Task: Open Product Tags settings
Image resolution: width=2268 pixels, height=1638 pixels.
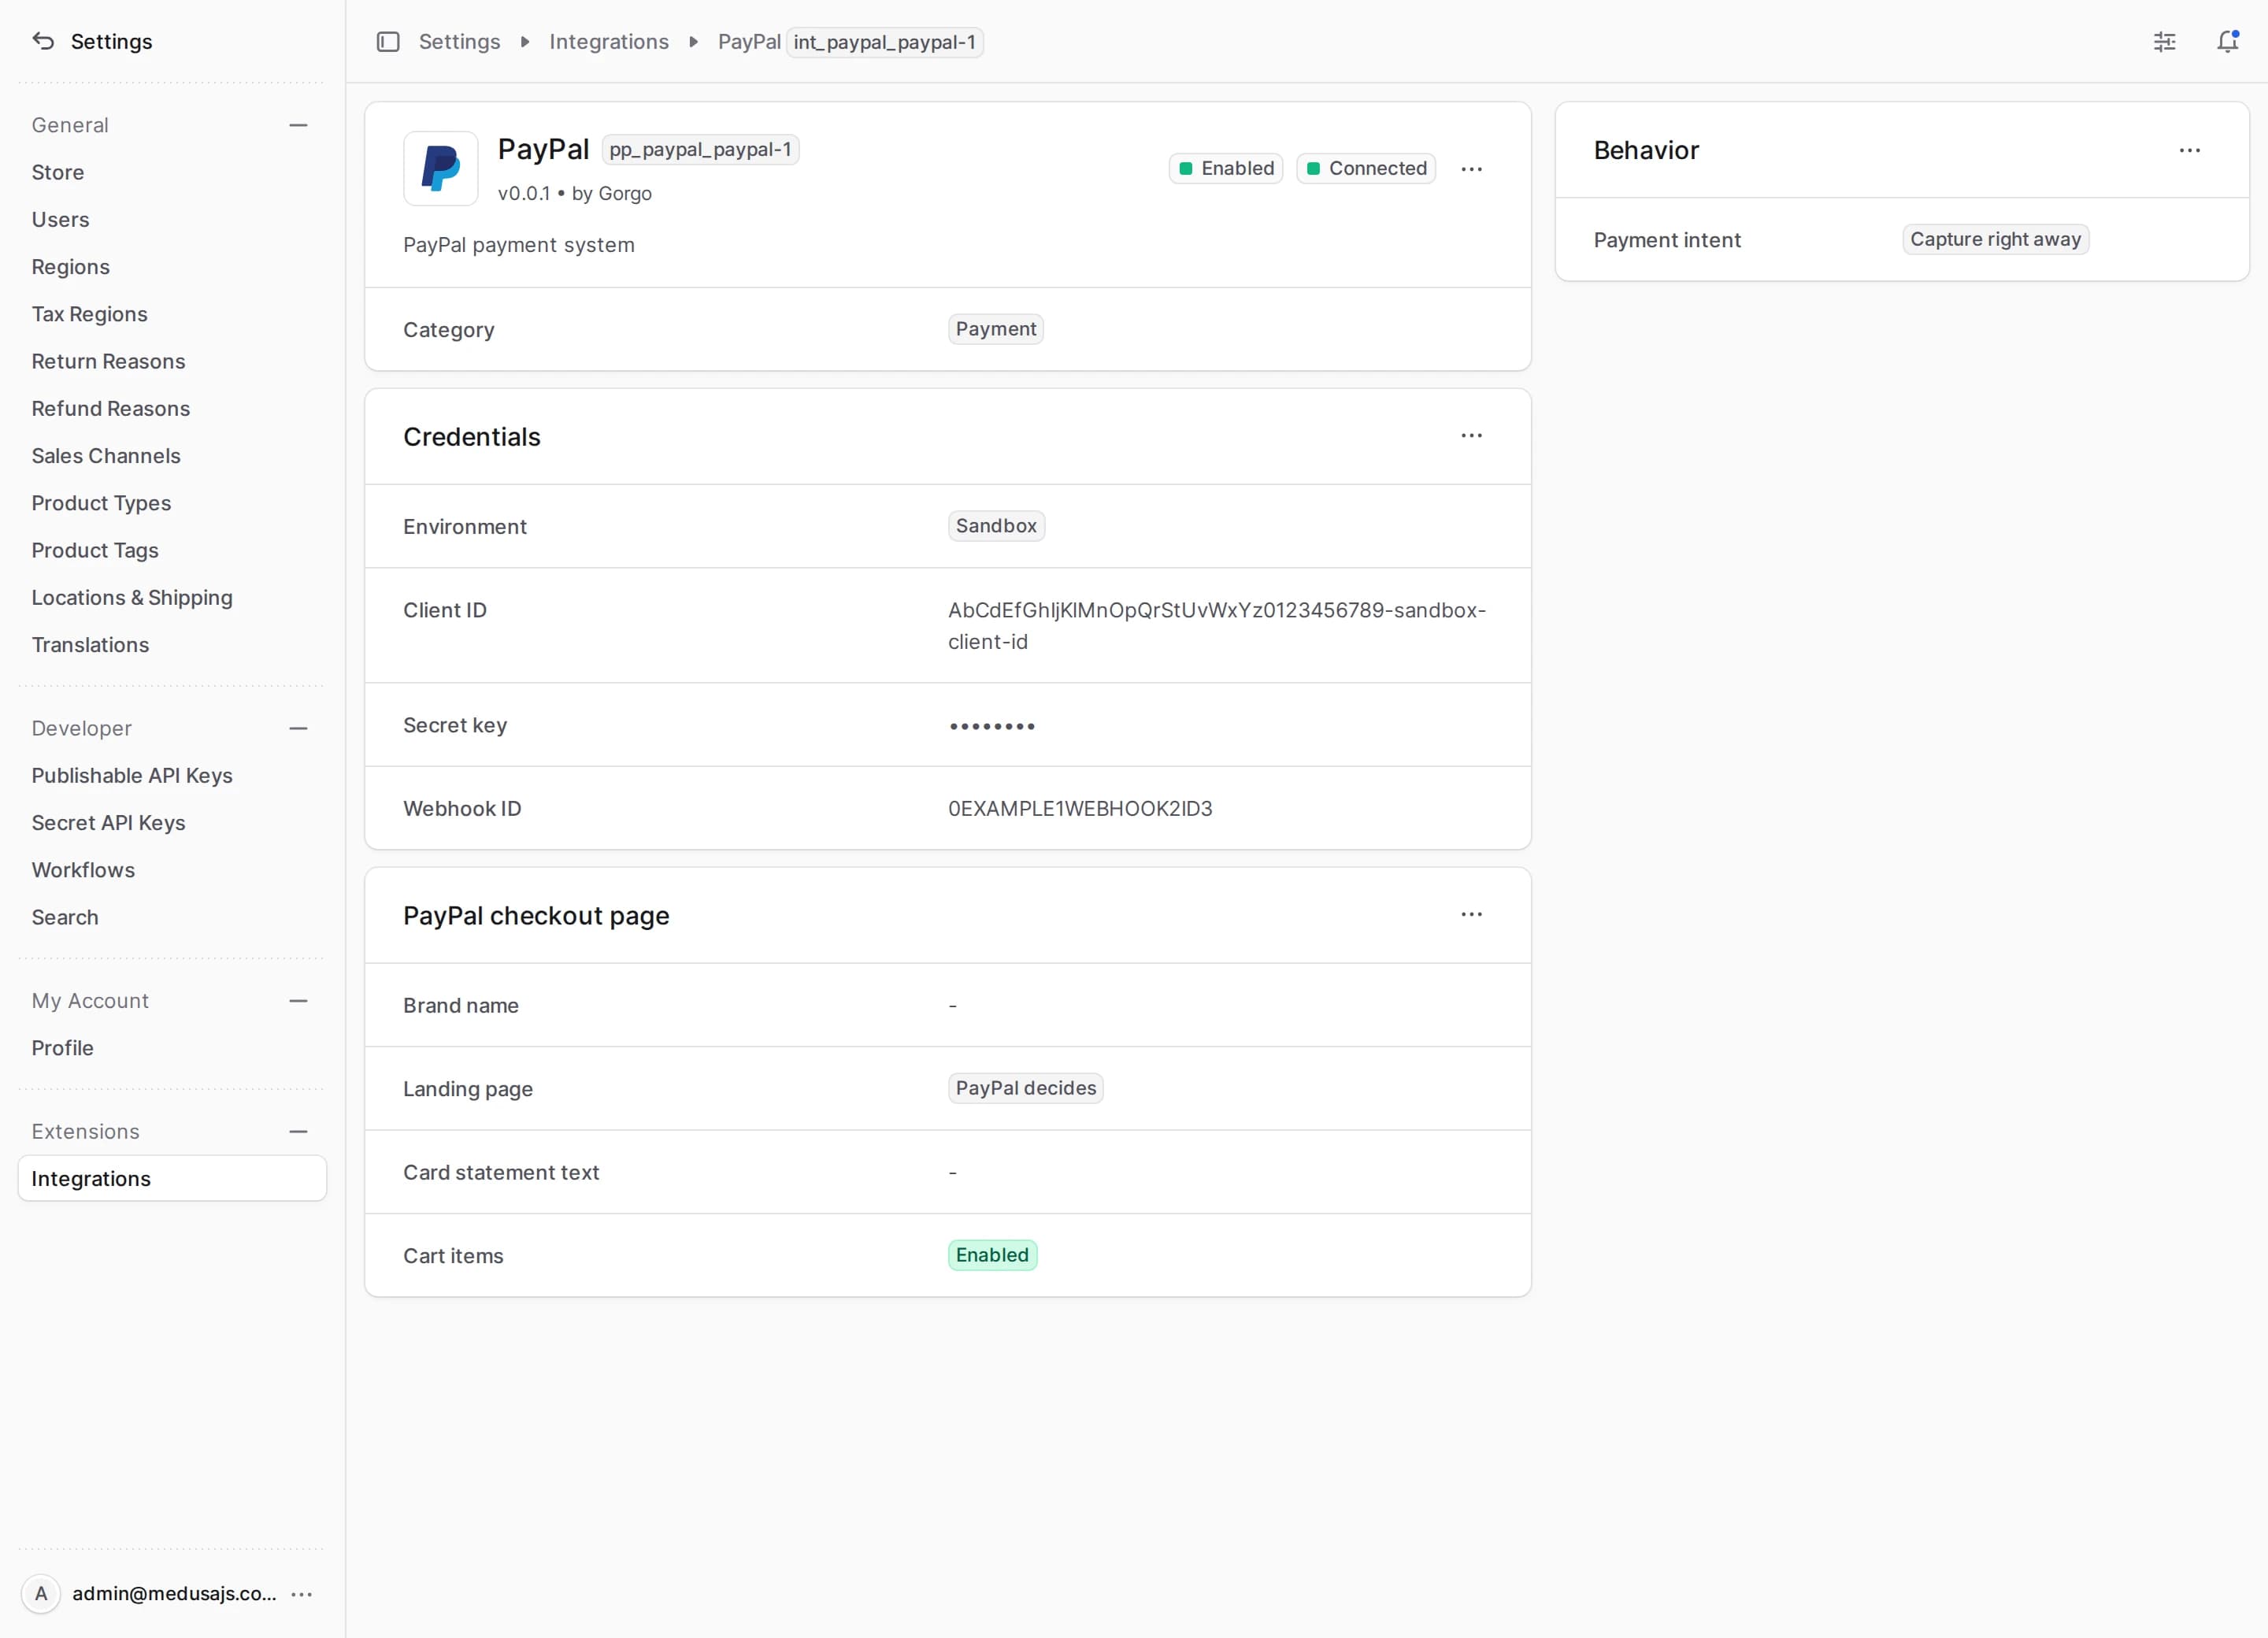Action: [x=172, y=550]
